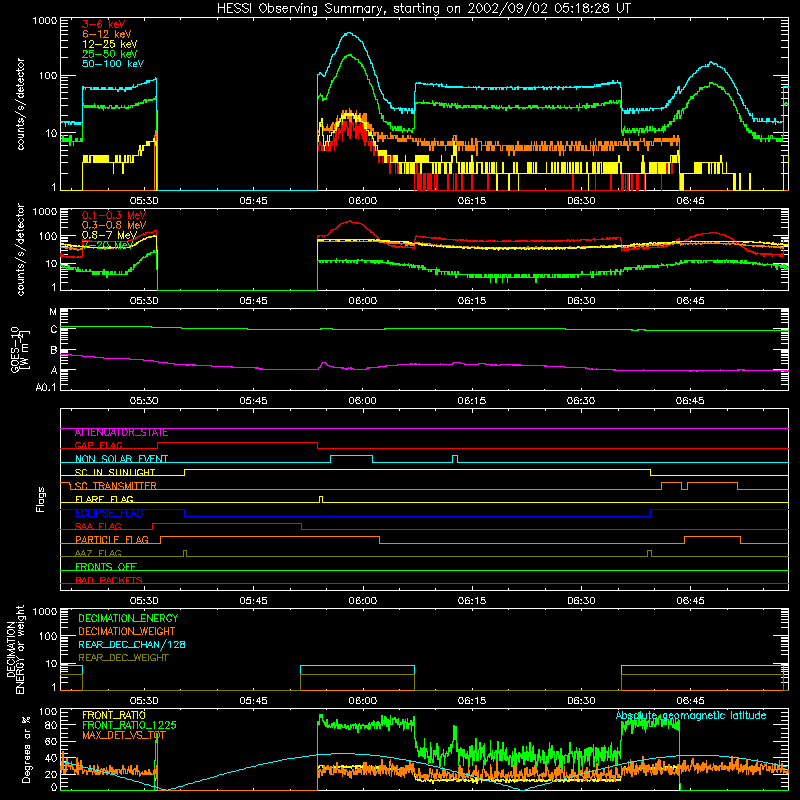Click the Absolute geomagnetic latitude label
Screen dimensions: 800x800
coord(691,716)
